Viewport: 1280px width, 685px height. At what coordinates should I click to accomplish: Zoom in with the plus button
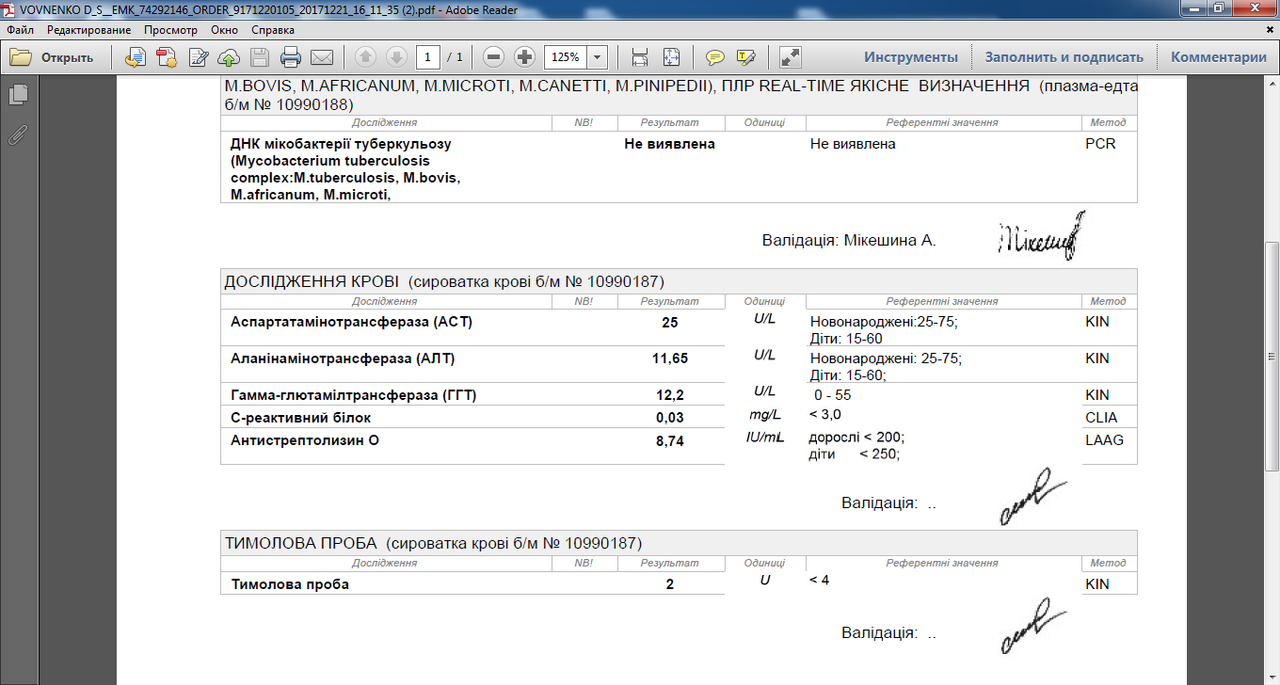tap(524, 57)
